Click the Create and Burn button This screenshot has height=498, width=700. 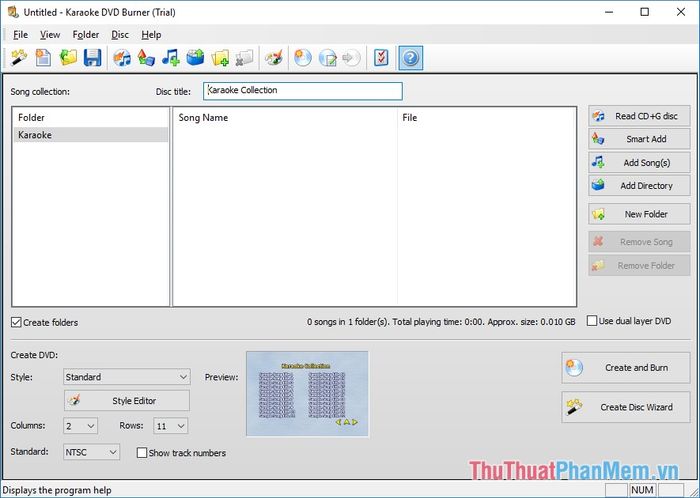[x=626, y=367]
